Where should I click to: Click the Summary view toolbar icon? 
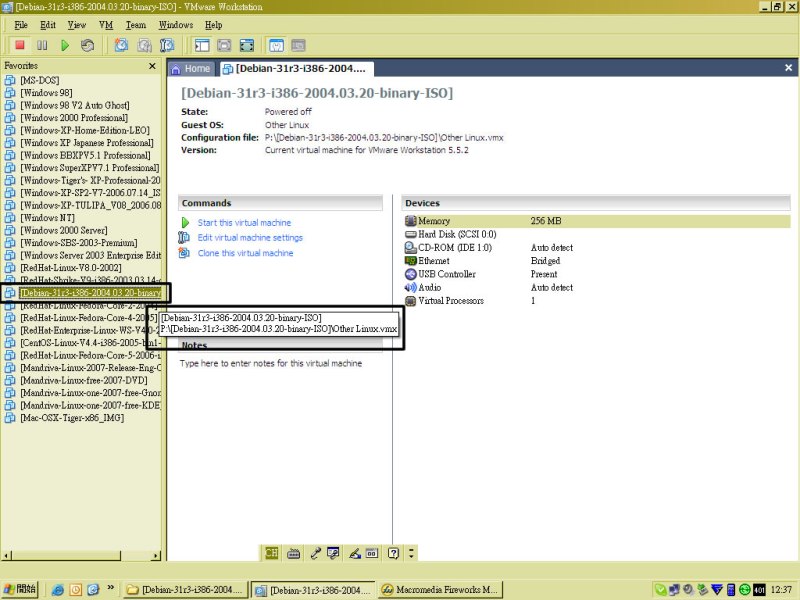pos(277,45)
